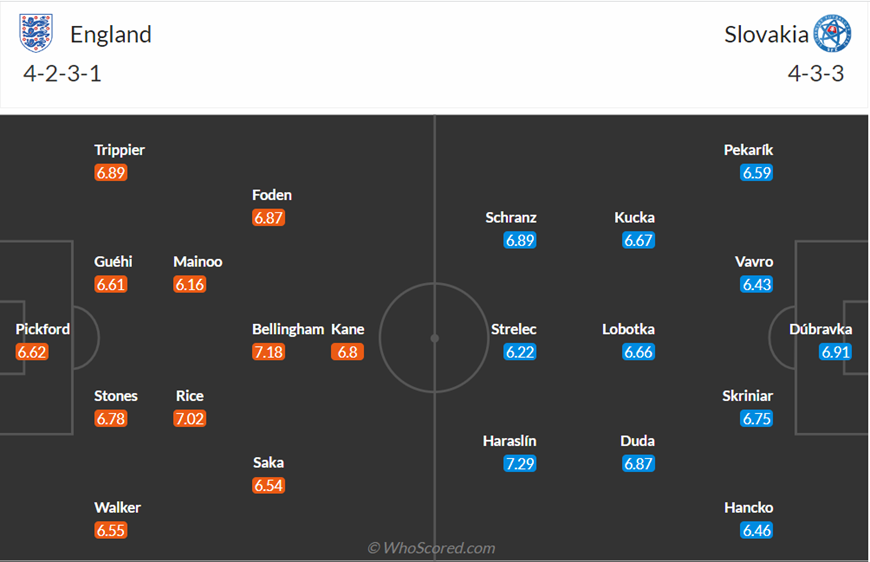
Task: Select Bellingham's 7.18 rating badge
Action: pos(269,352)
